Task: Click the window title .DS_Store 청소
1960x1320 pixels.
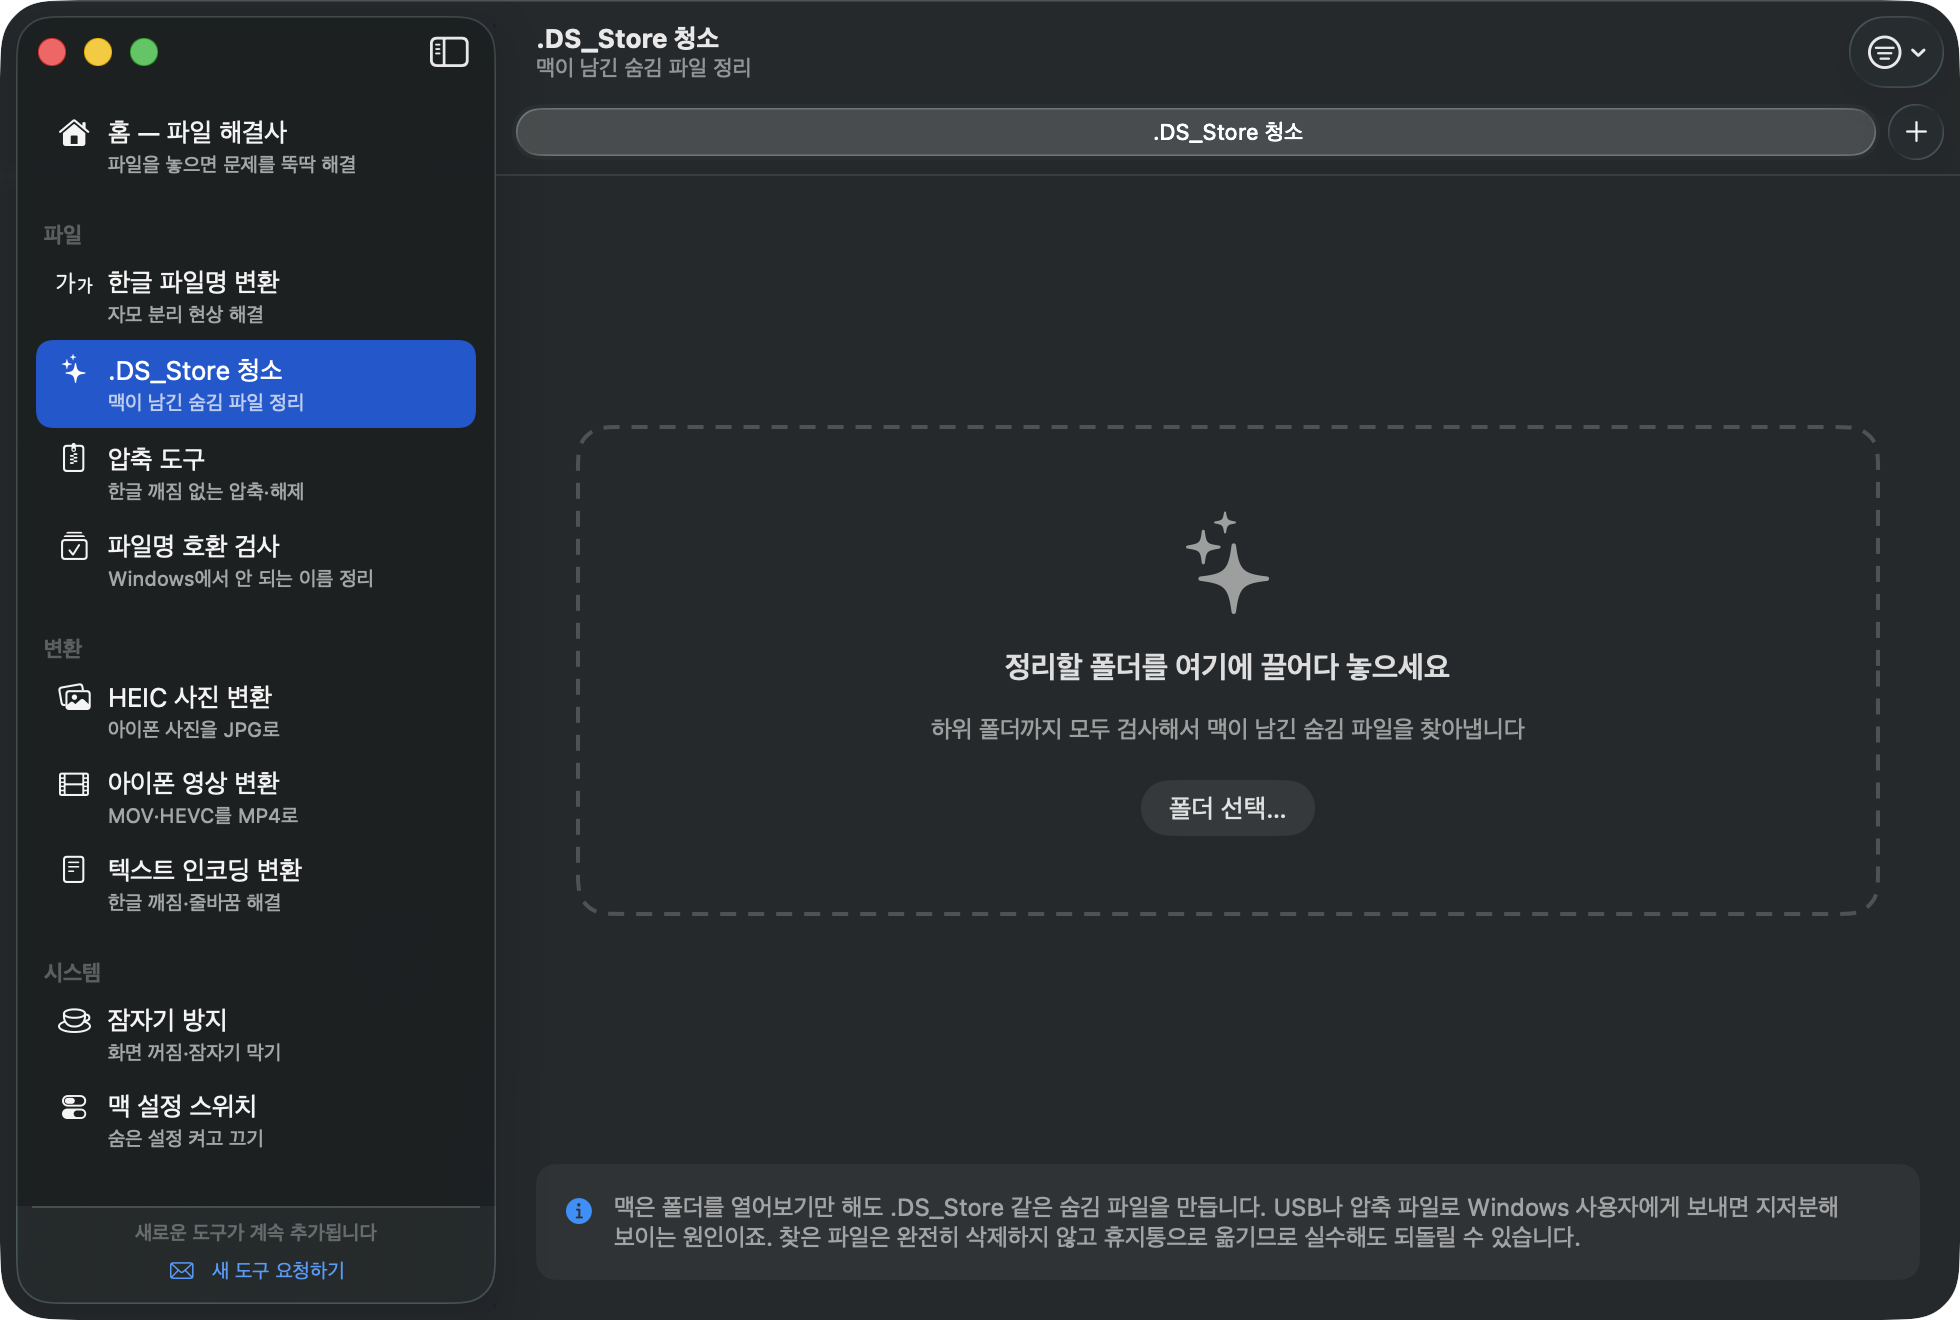Action: click(628, 38)
